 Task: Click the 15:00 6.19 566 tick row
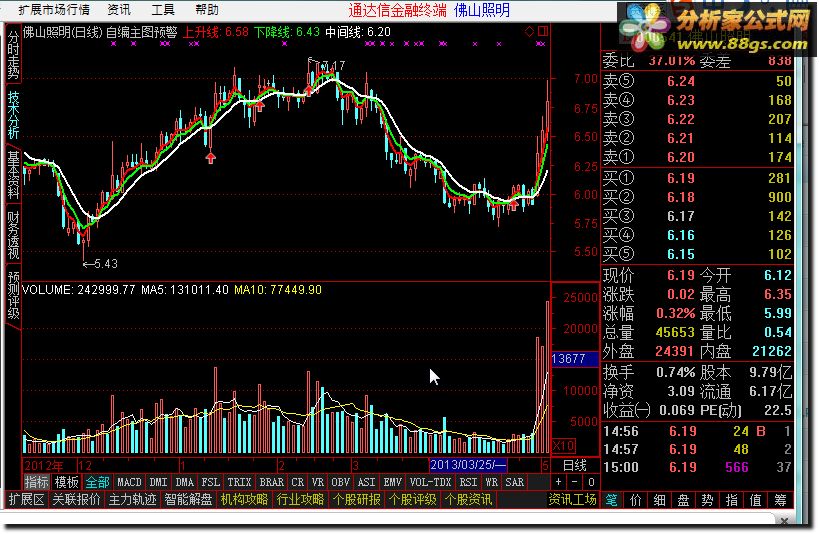[x=697, y=467]
